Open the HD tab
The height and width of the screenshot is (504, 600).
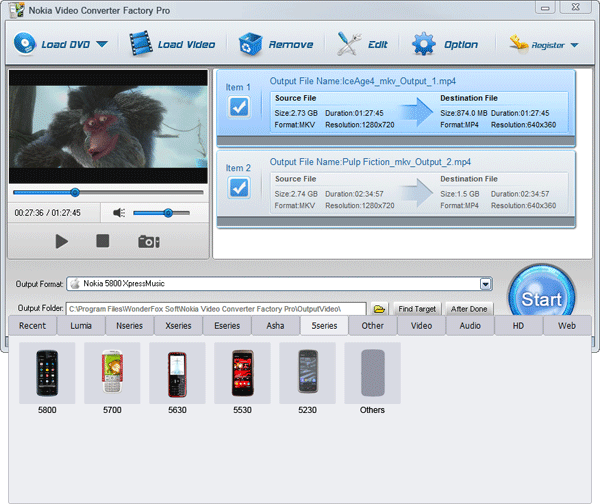[x=518, y=326]
